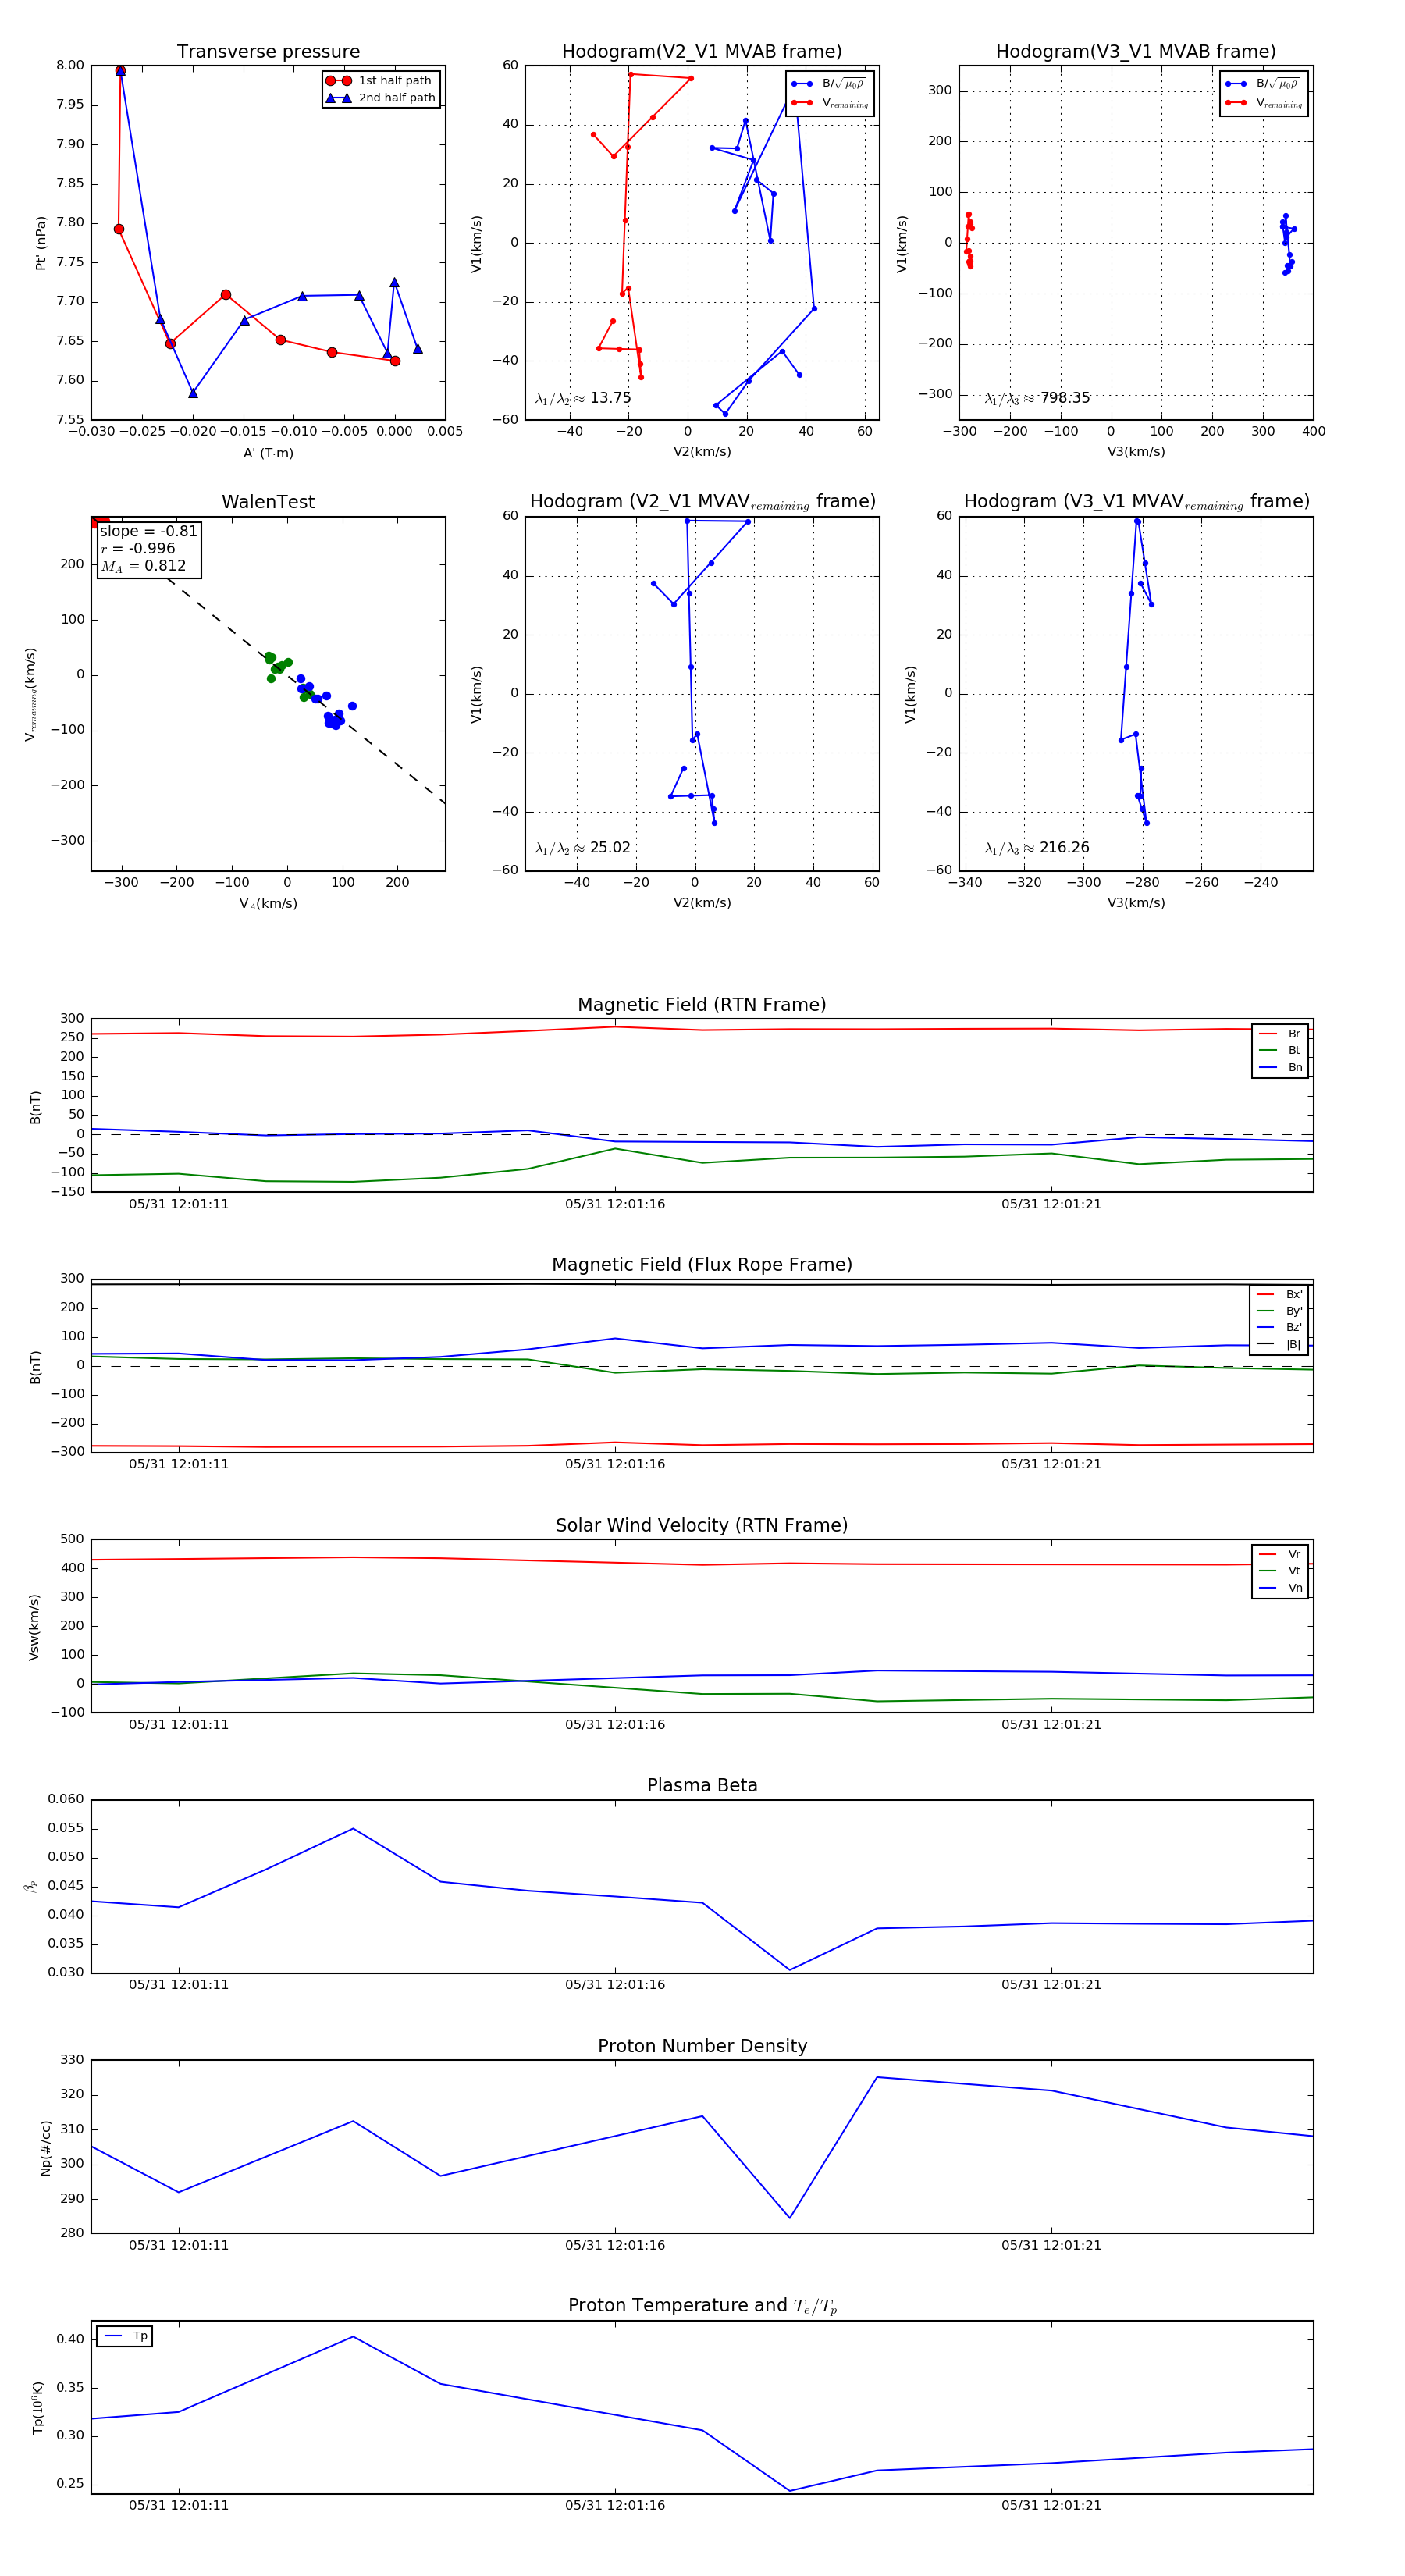Select the By' legend entry
Viewport: 1405px width, 2576px height.
(1279, 1311)
